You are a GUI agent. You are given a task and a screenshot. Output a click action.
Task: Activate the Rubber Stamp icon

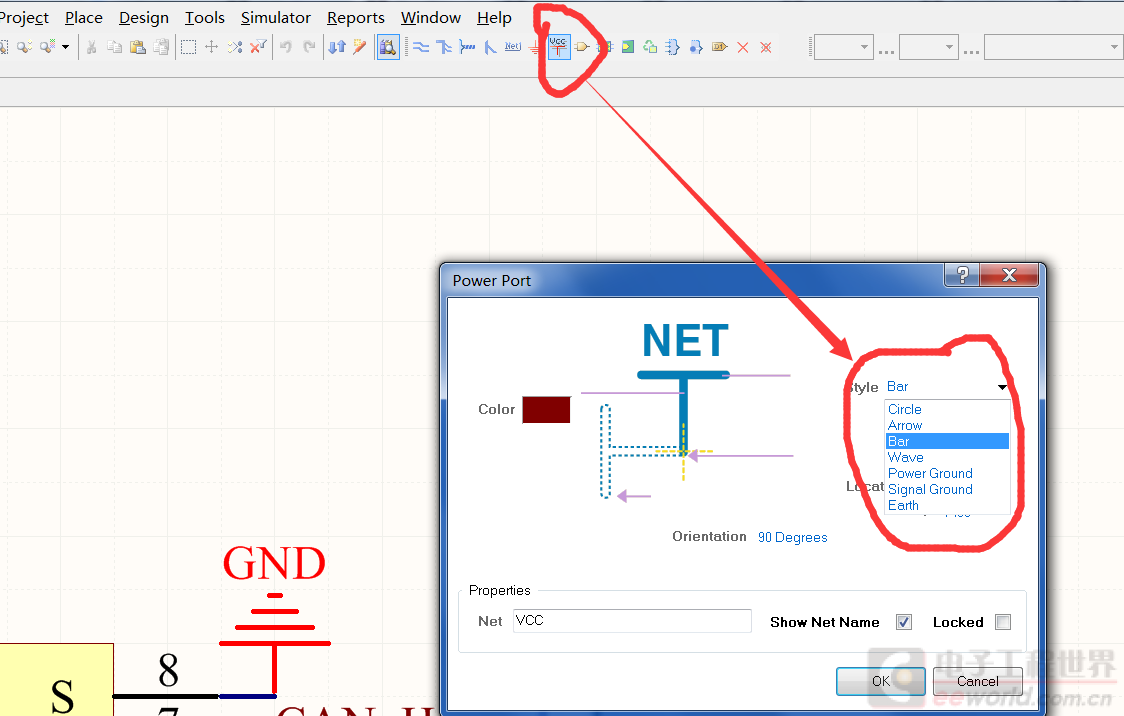(161, 47)
